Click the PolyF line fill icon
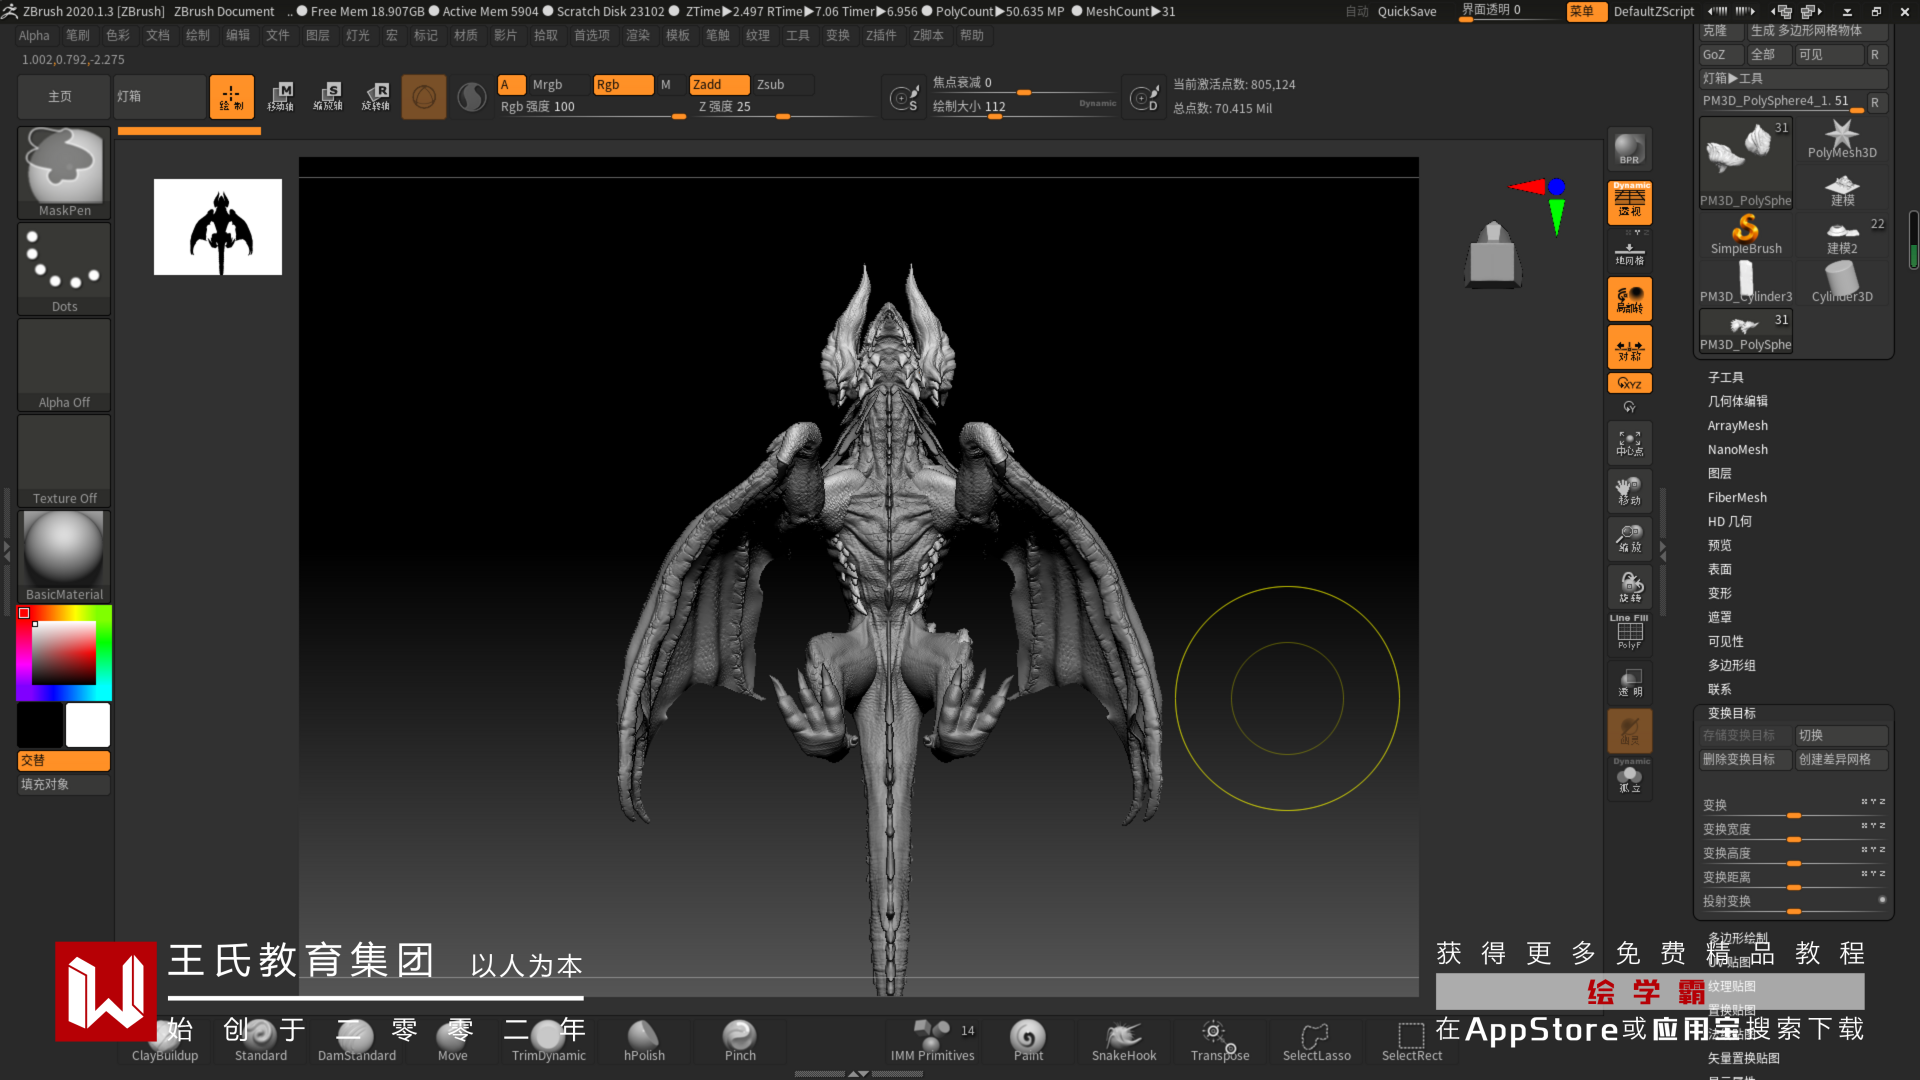1920x1080 pixels. pos(1629,634)
